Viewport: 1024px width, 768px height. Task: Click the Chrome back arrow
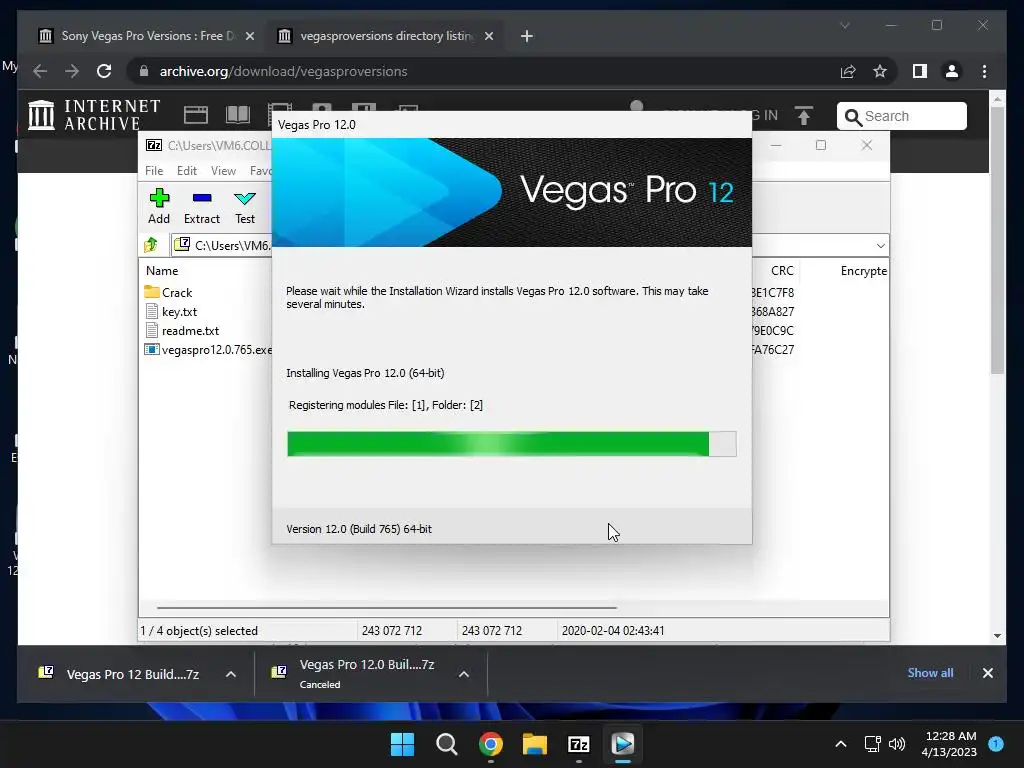tap(40, 71)
